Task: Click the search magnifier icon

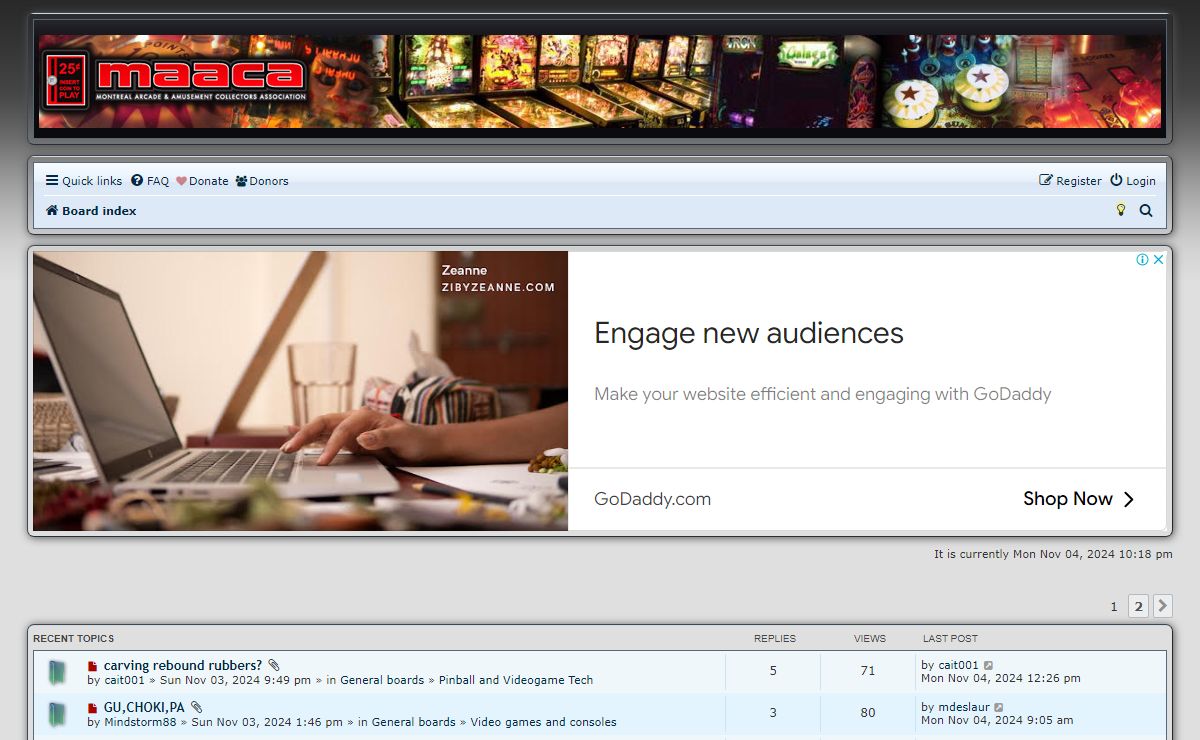Action: pyautogui.click(x=1146, y=211)
